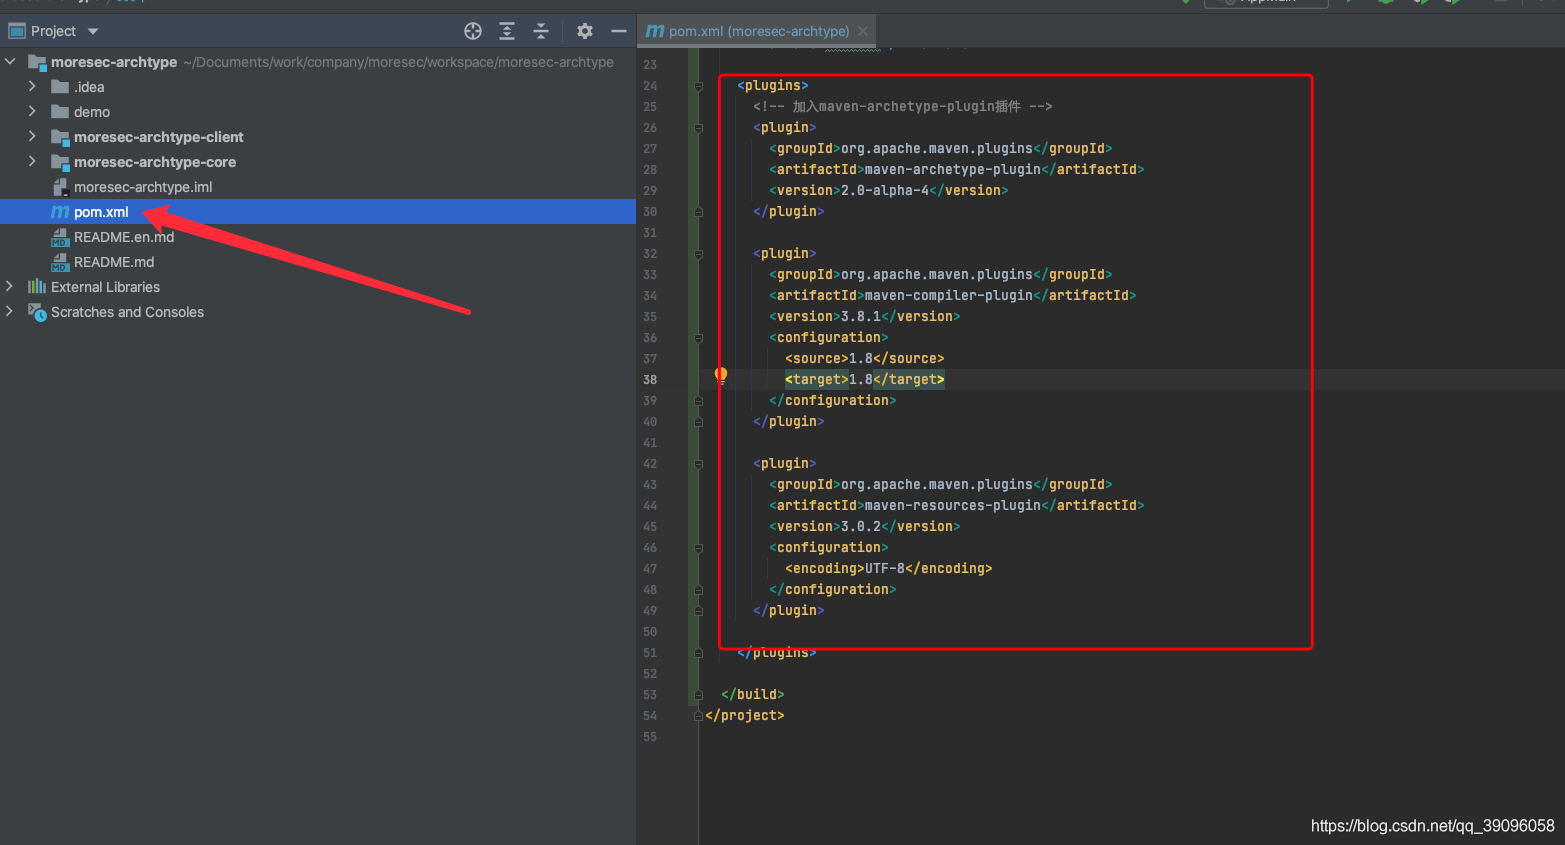
Task: Open Project panel settings gear
Action: click(585, 31)
